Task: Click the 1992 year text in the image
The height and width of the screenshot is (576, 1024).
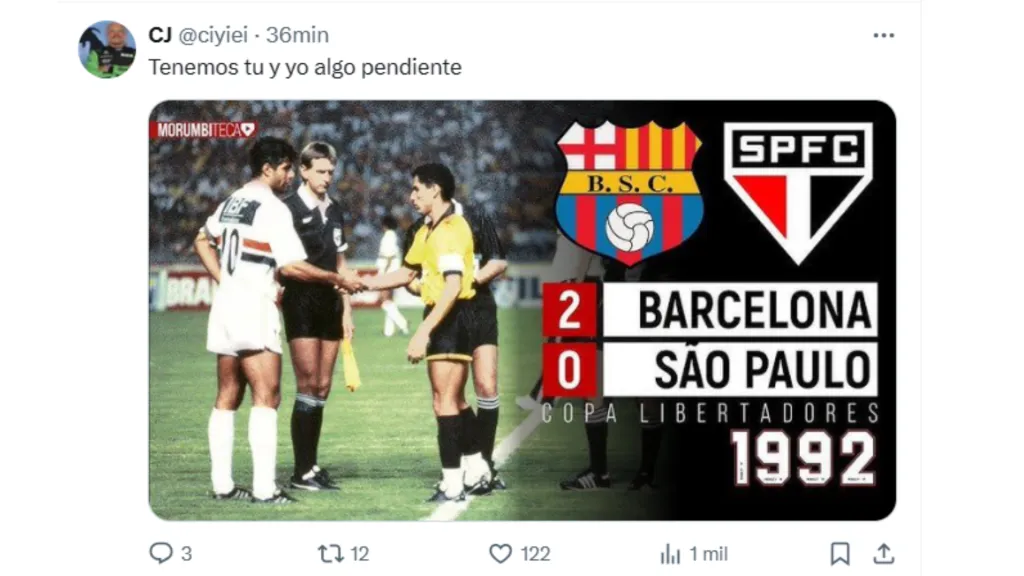Action: point(802,458)
